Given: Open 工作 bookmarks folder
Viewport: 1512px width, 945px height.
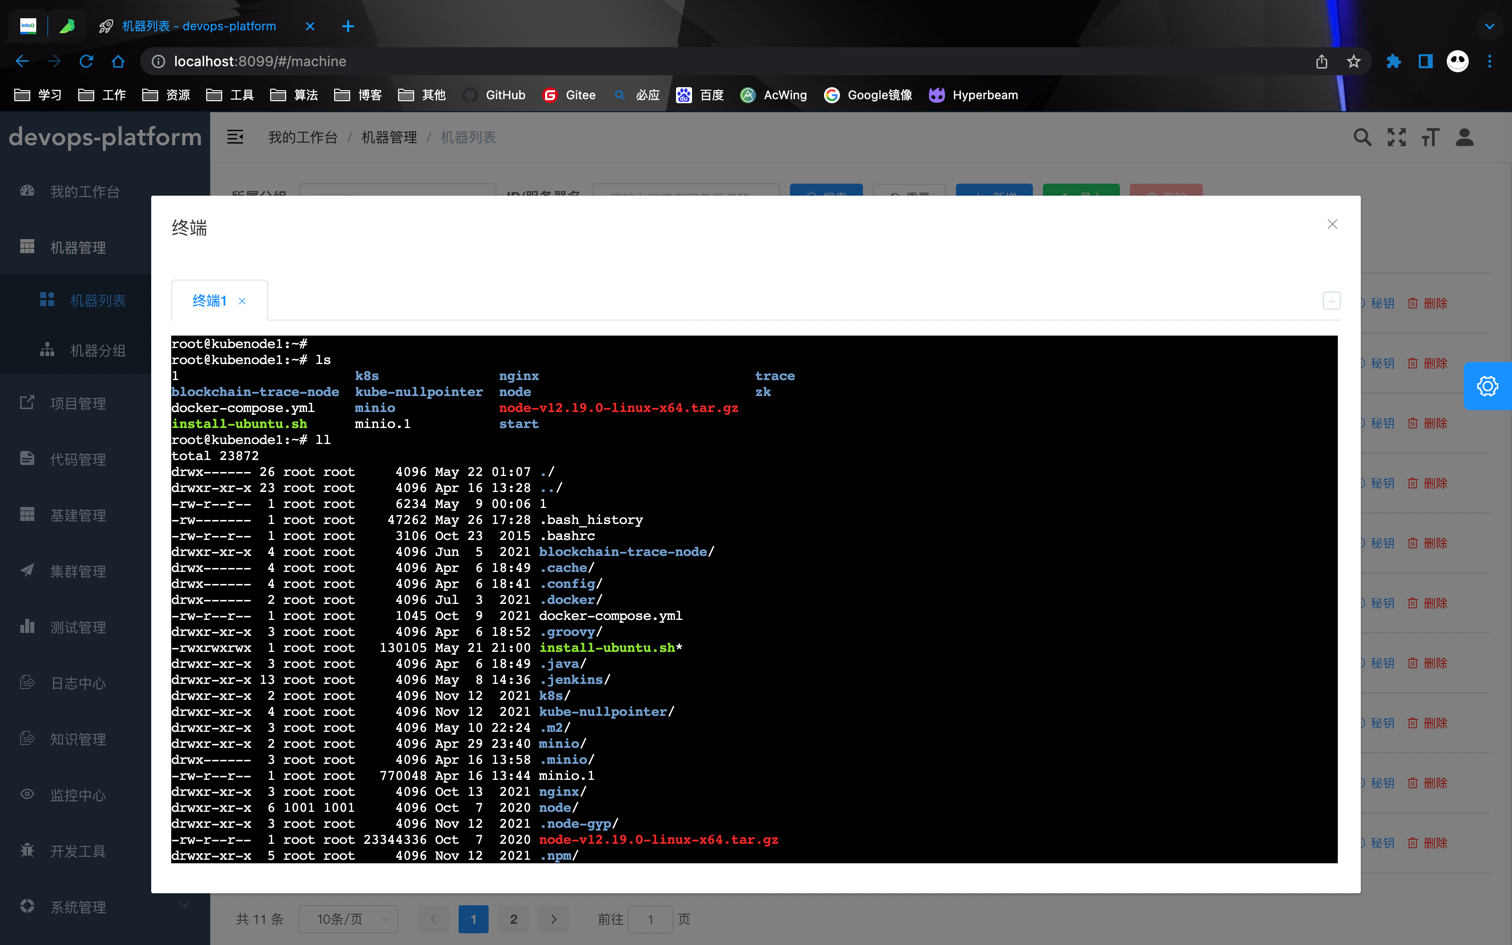Looking at the screenshot, I should (x=102, y=95).
